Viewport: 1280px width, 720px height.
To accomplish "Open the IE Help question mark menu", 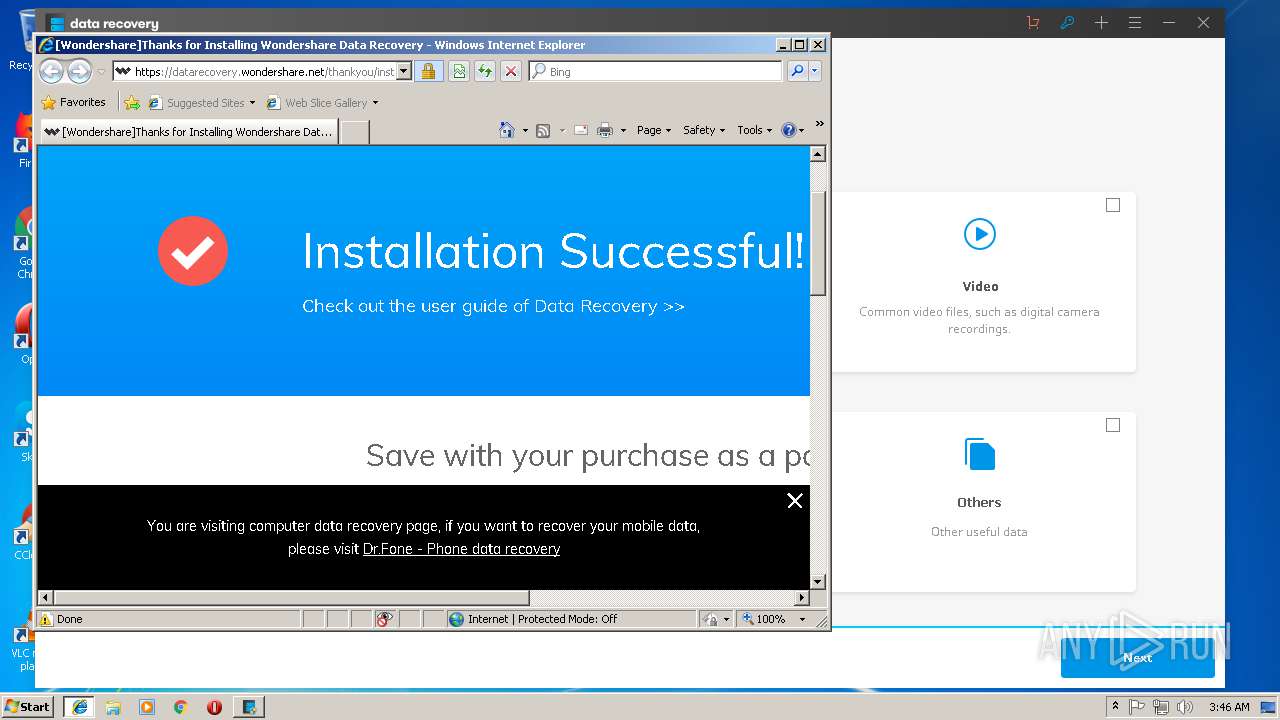I will point(793,130).
